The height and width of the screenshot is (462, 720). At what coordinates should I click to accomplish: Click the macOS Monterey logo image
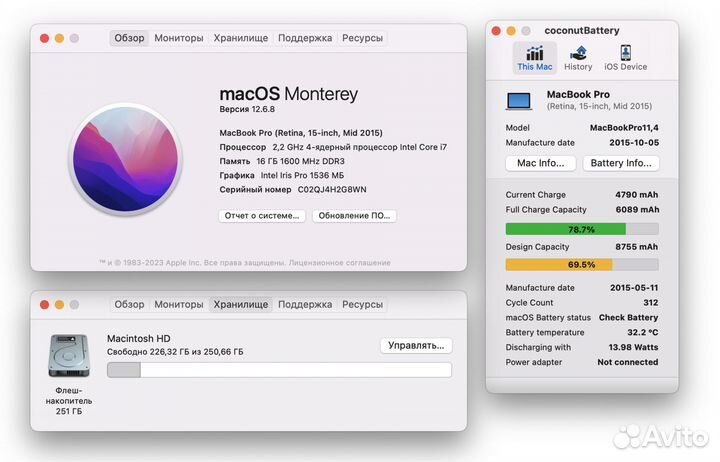(126, 159)
